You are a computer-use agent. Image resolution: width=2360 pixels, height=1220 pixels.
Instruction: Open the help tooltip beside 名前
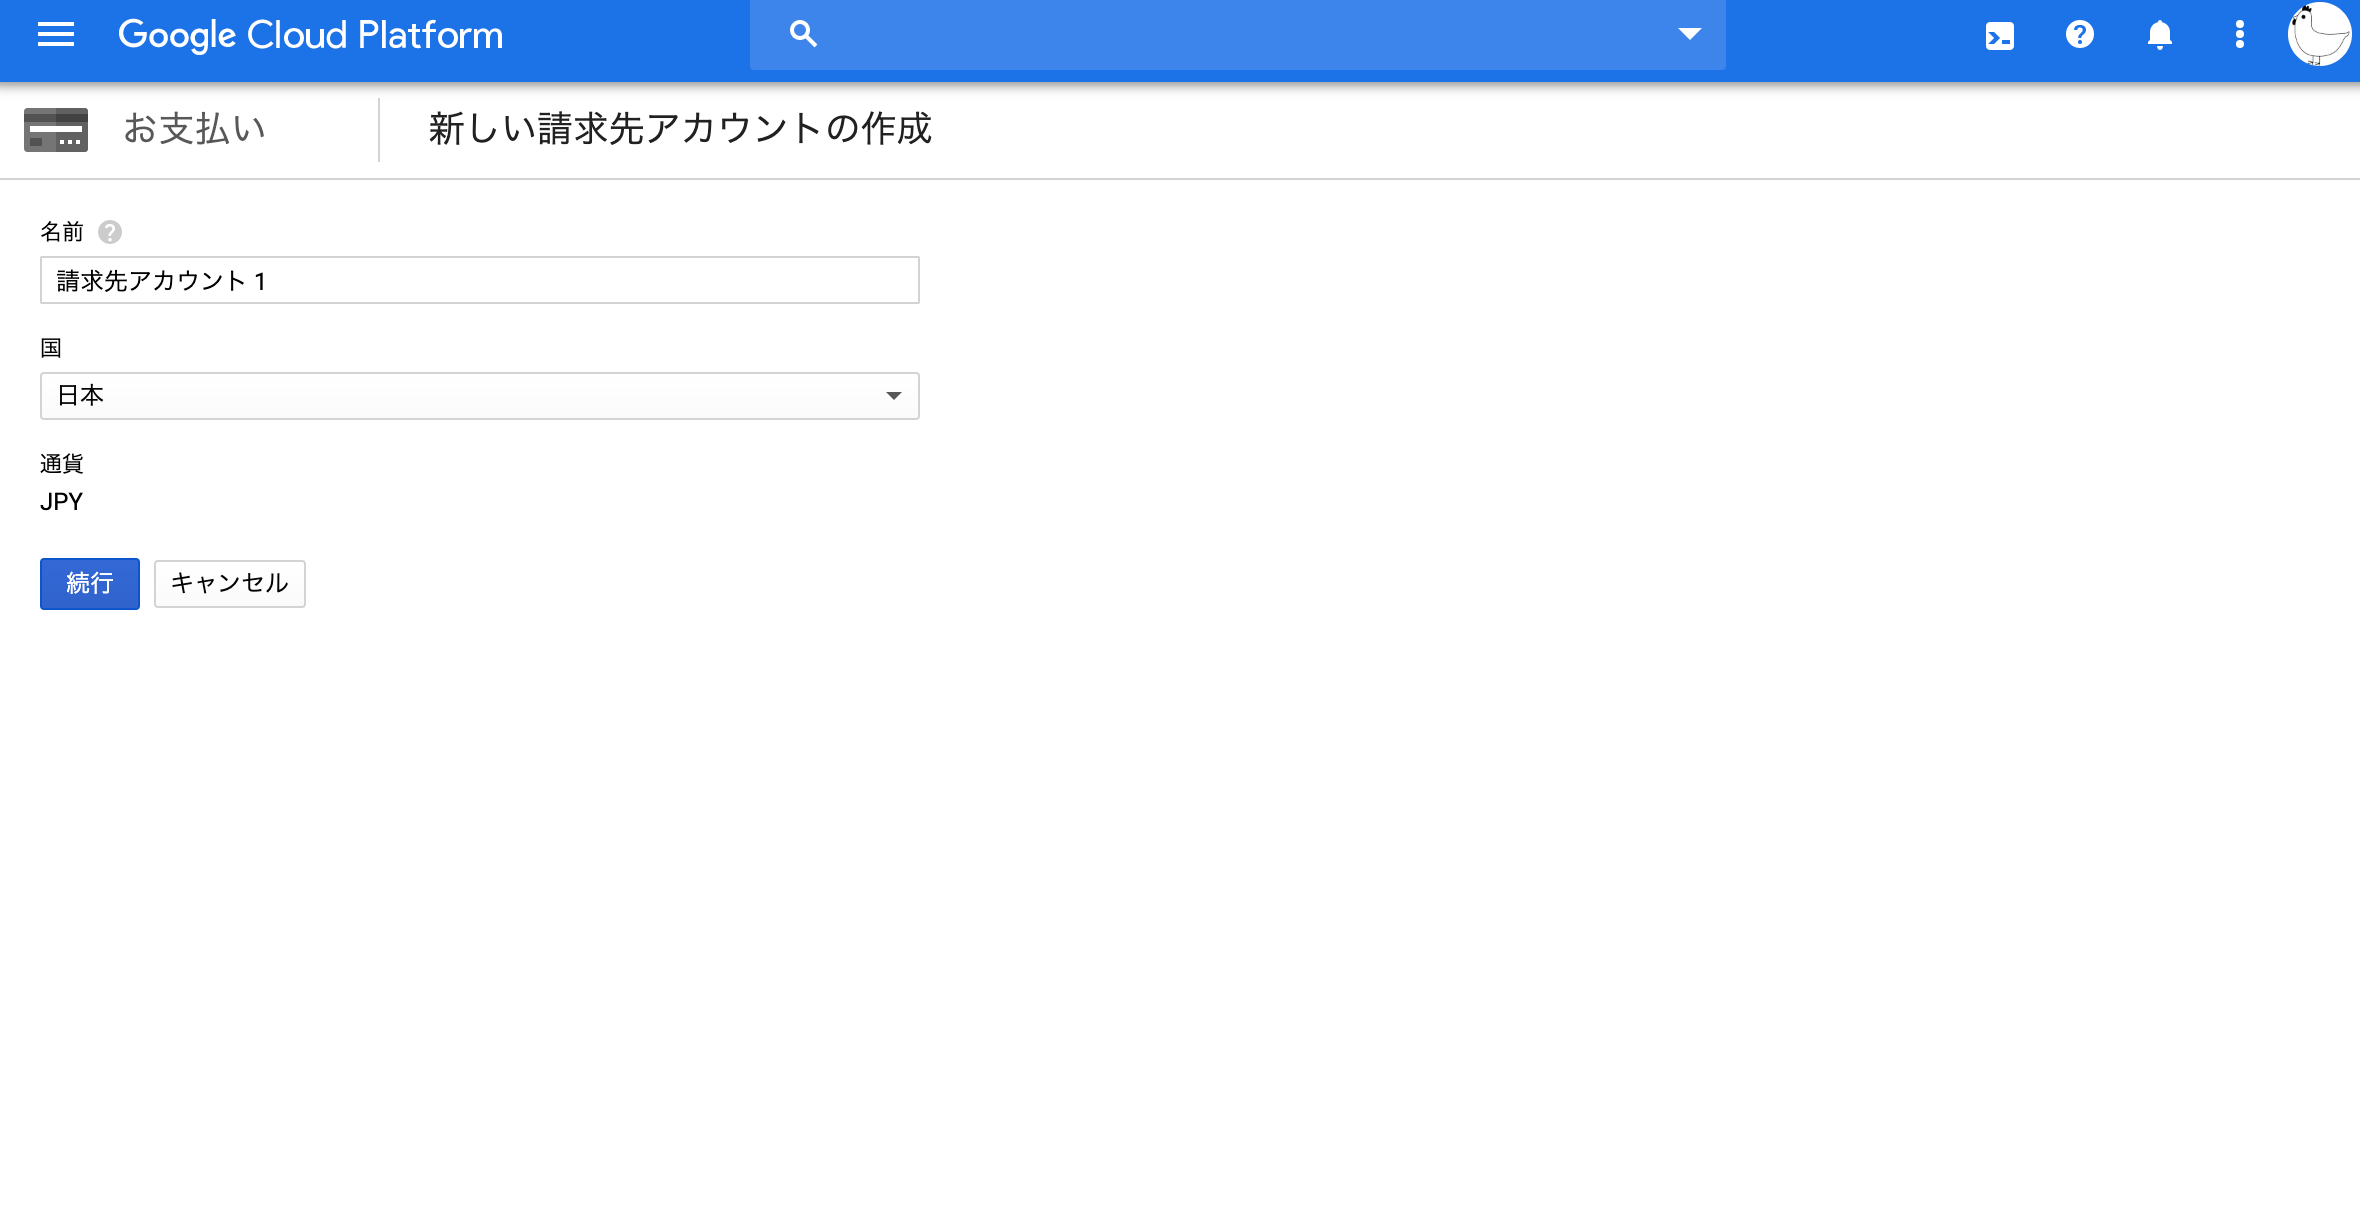point(110,231)
